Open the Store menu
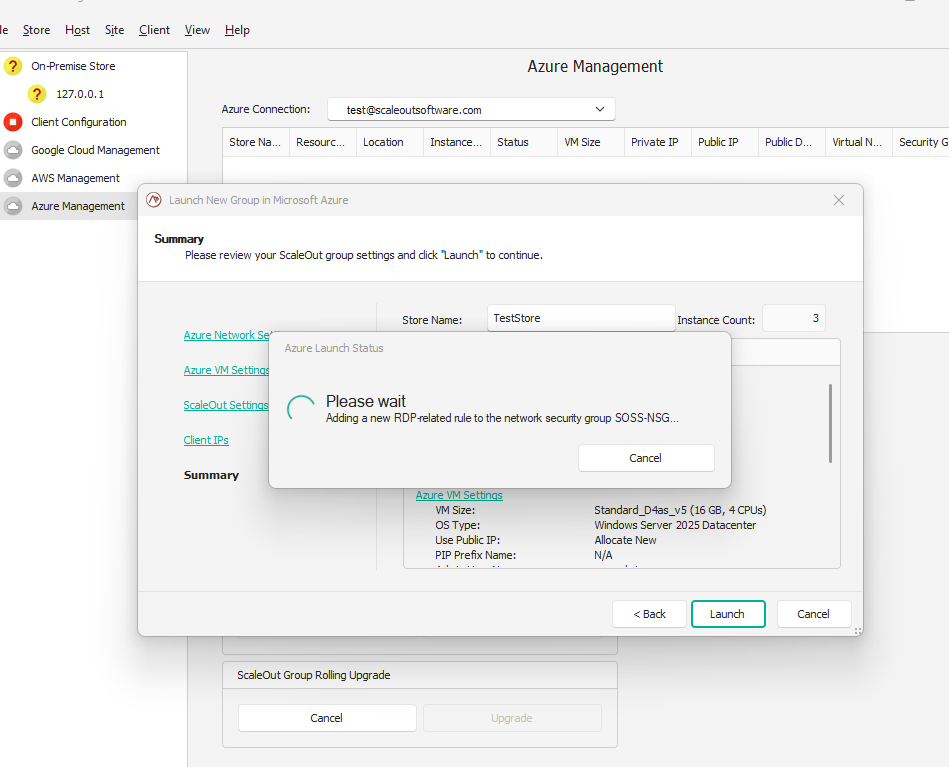The width and height of the screenshot is (949, 767). click(x=36, y=30)
